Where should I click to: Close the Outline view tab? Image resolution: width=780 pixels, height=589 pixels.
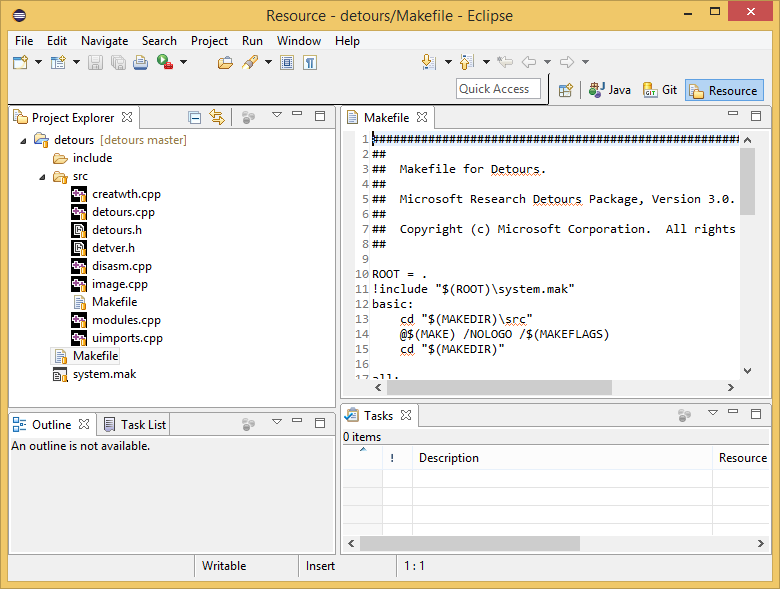click(x=84, y=424)
